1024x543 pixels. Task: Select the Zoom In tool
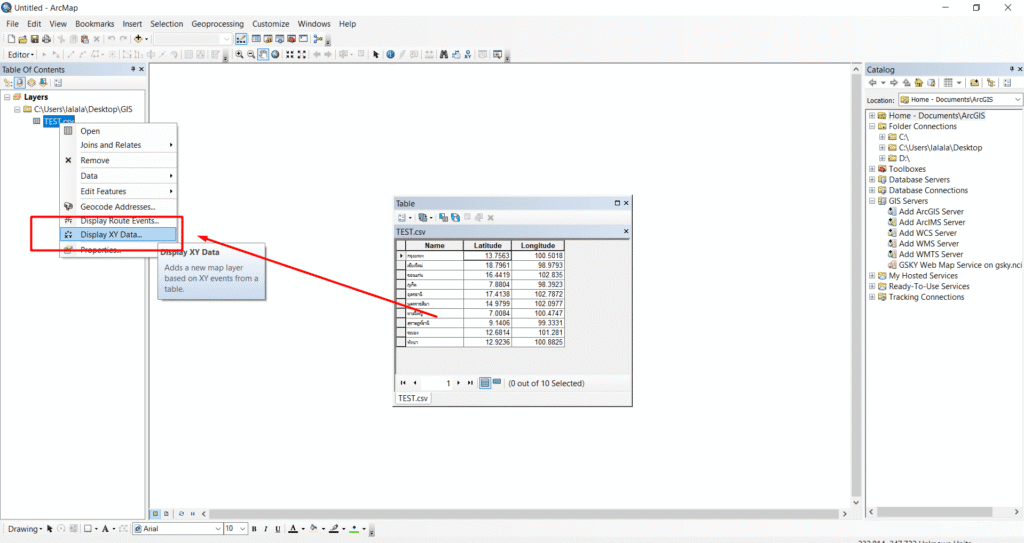click(x=240, y=54)
